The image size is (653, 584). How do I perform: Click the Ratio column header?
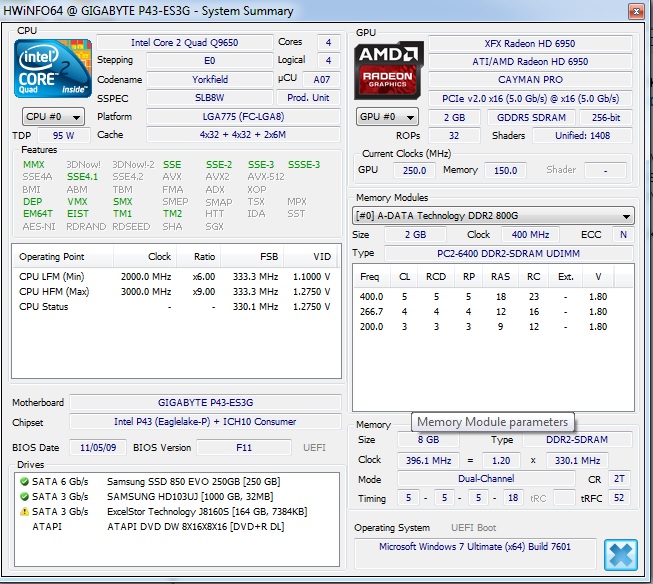pyautogui.click(x=199, y=257)
